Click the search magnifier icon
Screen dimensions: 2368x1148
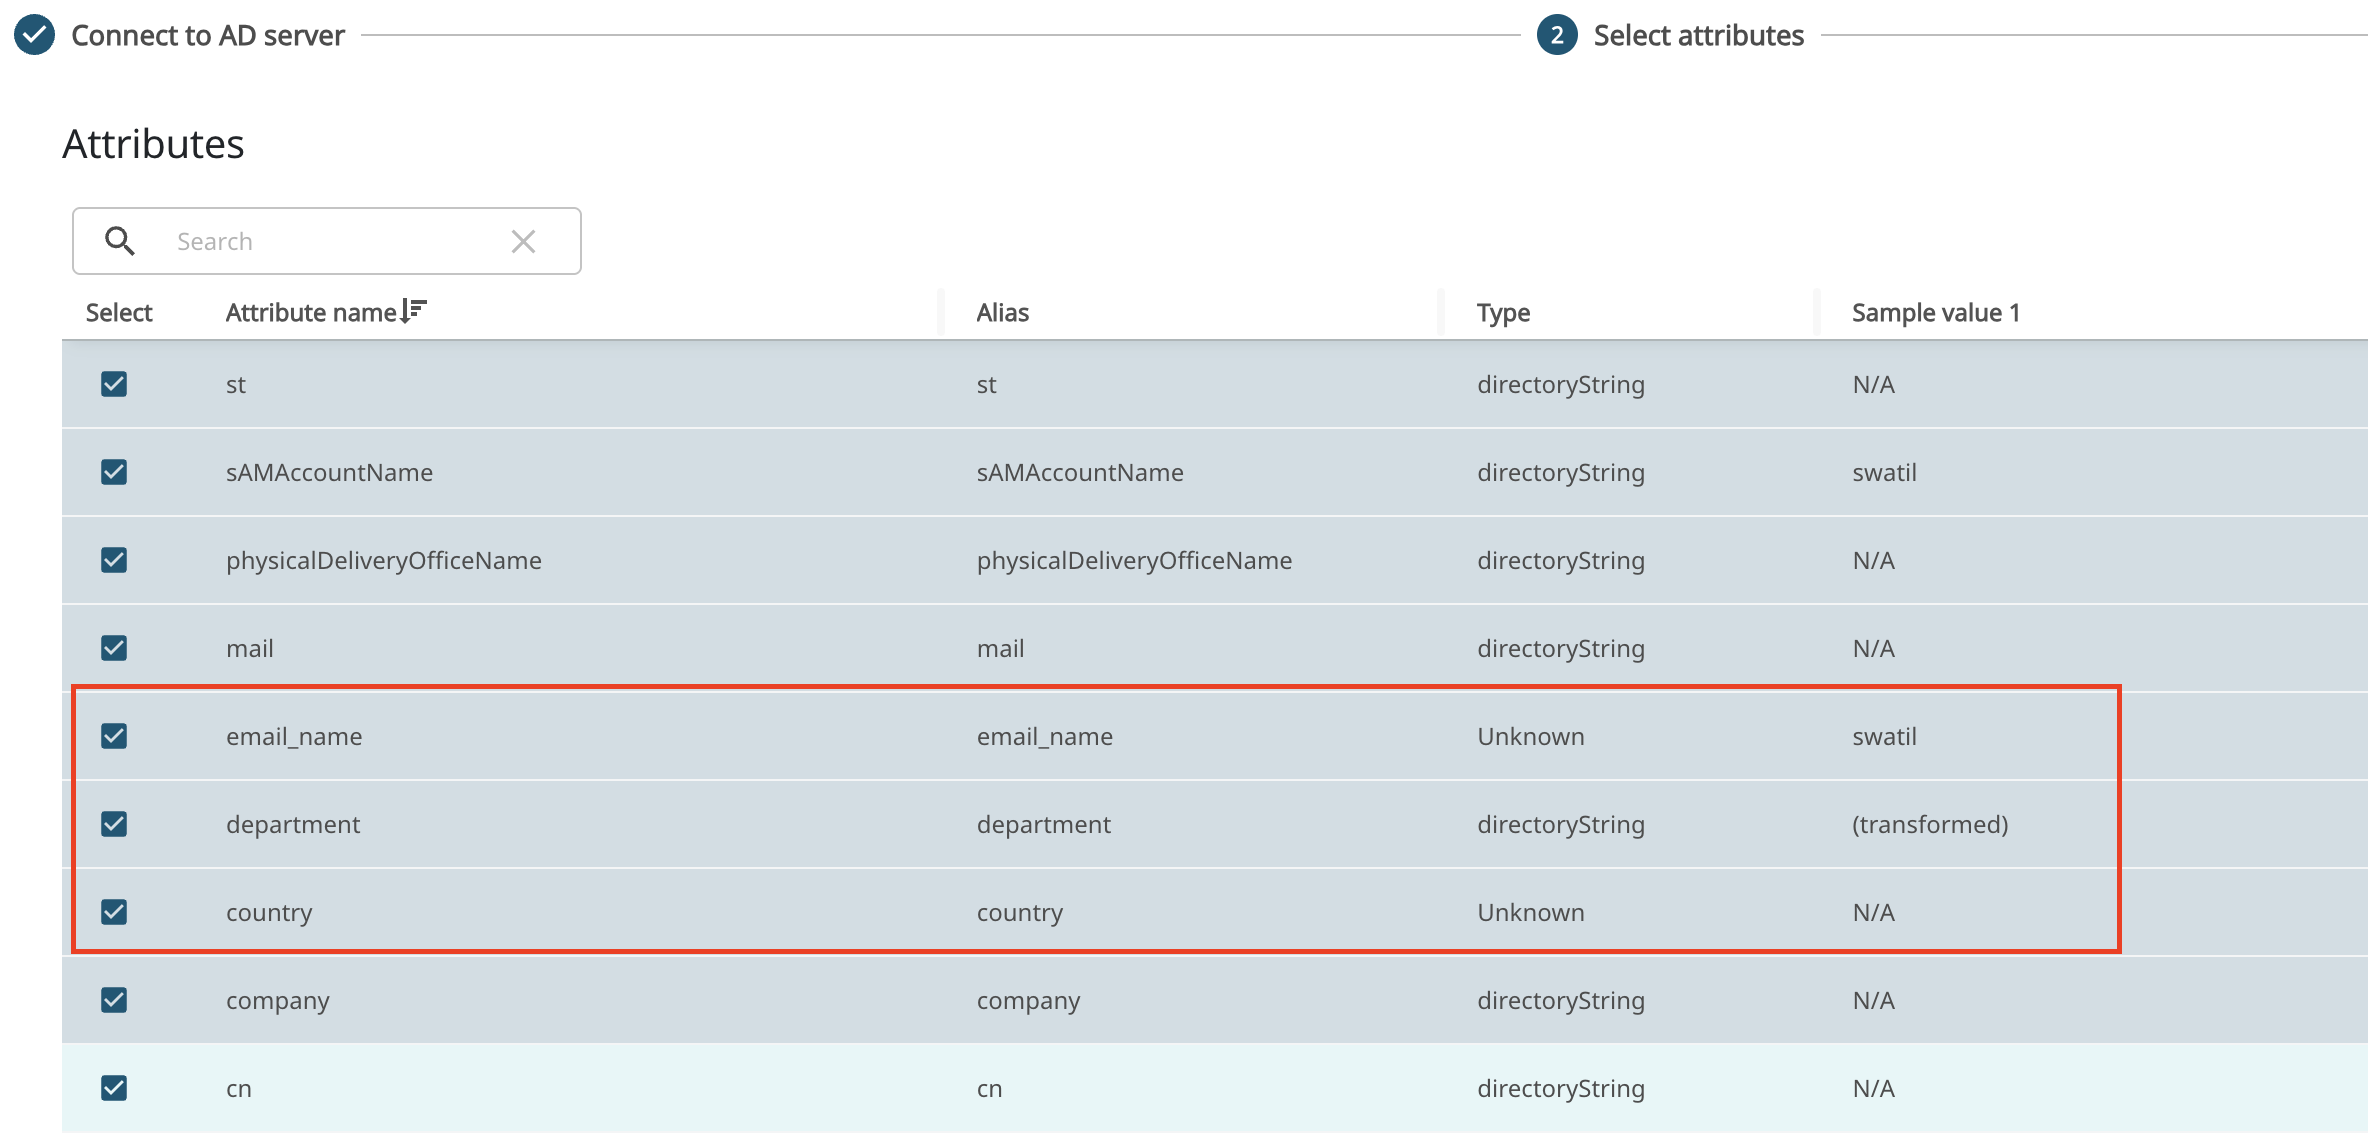pos(120,241)
